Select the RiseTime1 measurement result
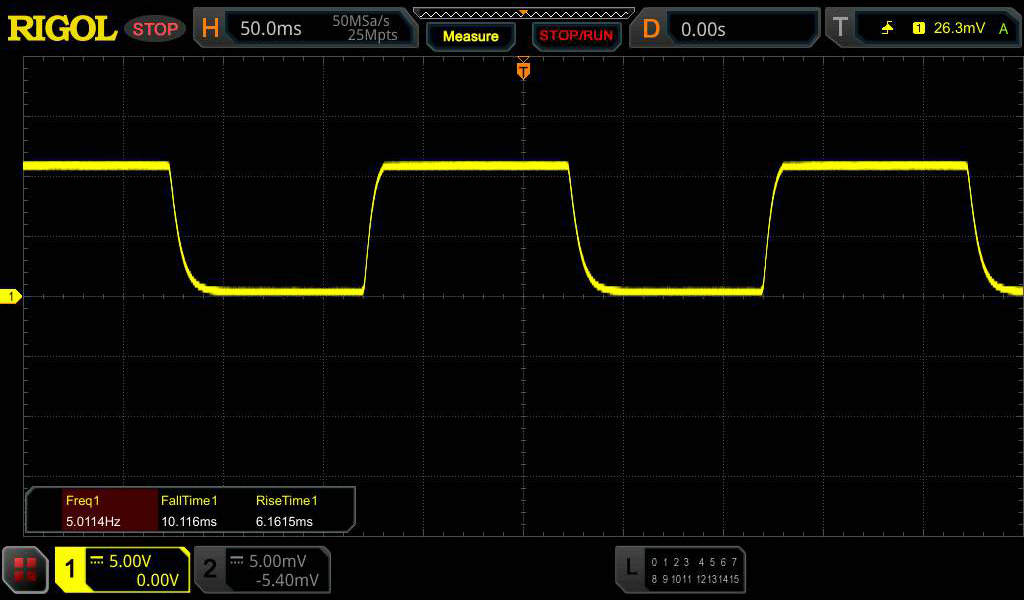 285,511
